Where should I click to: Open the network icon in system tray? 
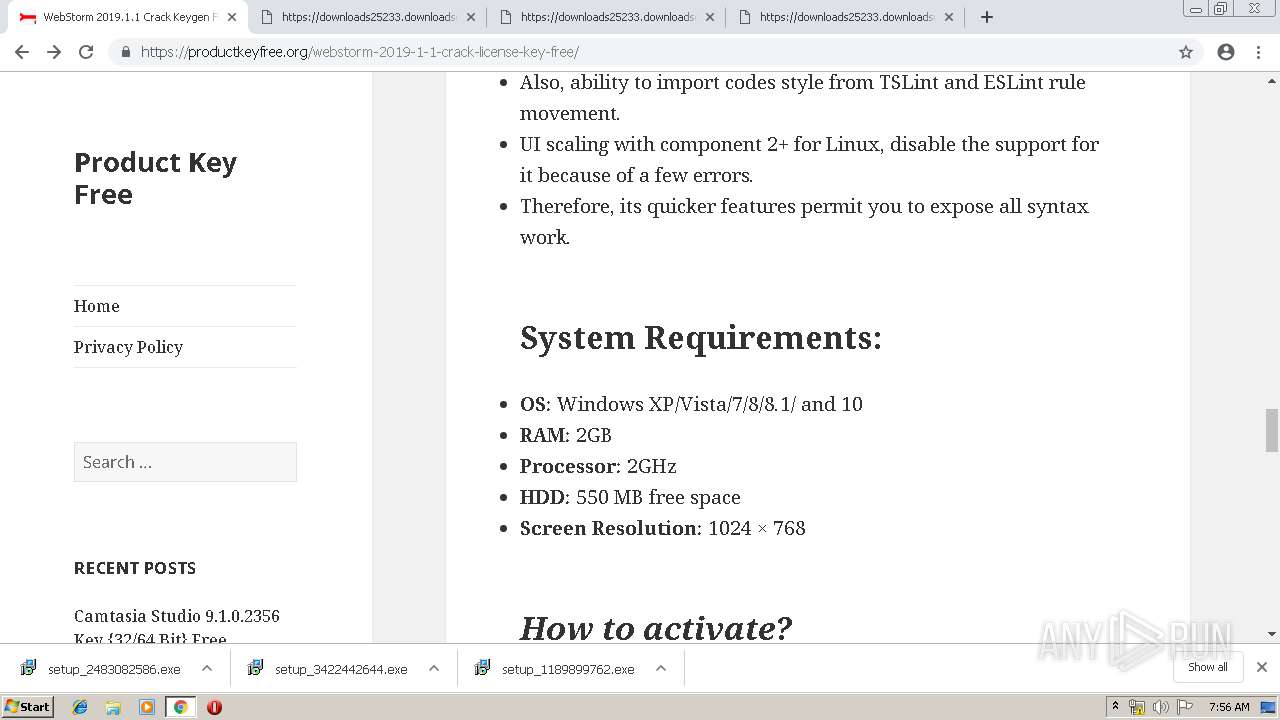(1137, 707)
